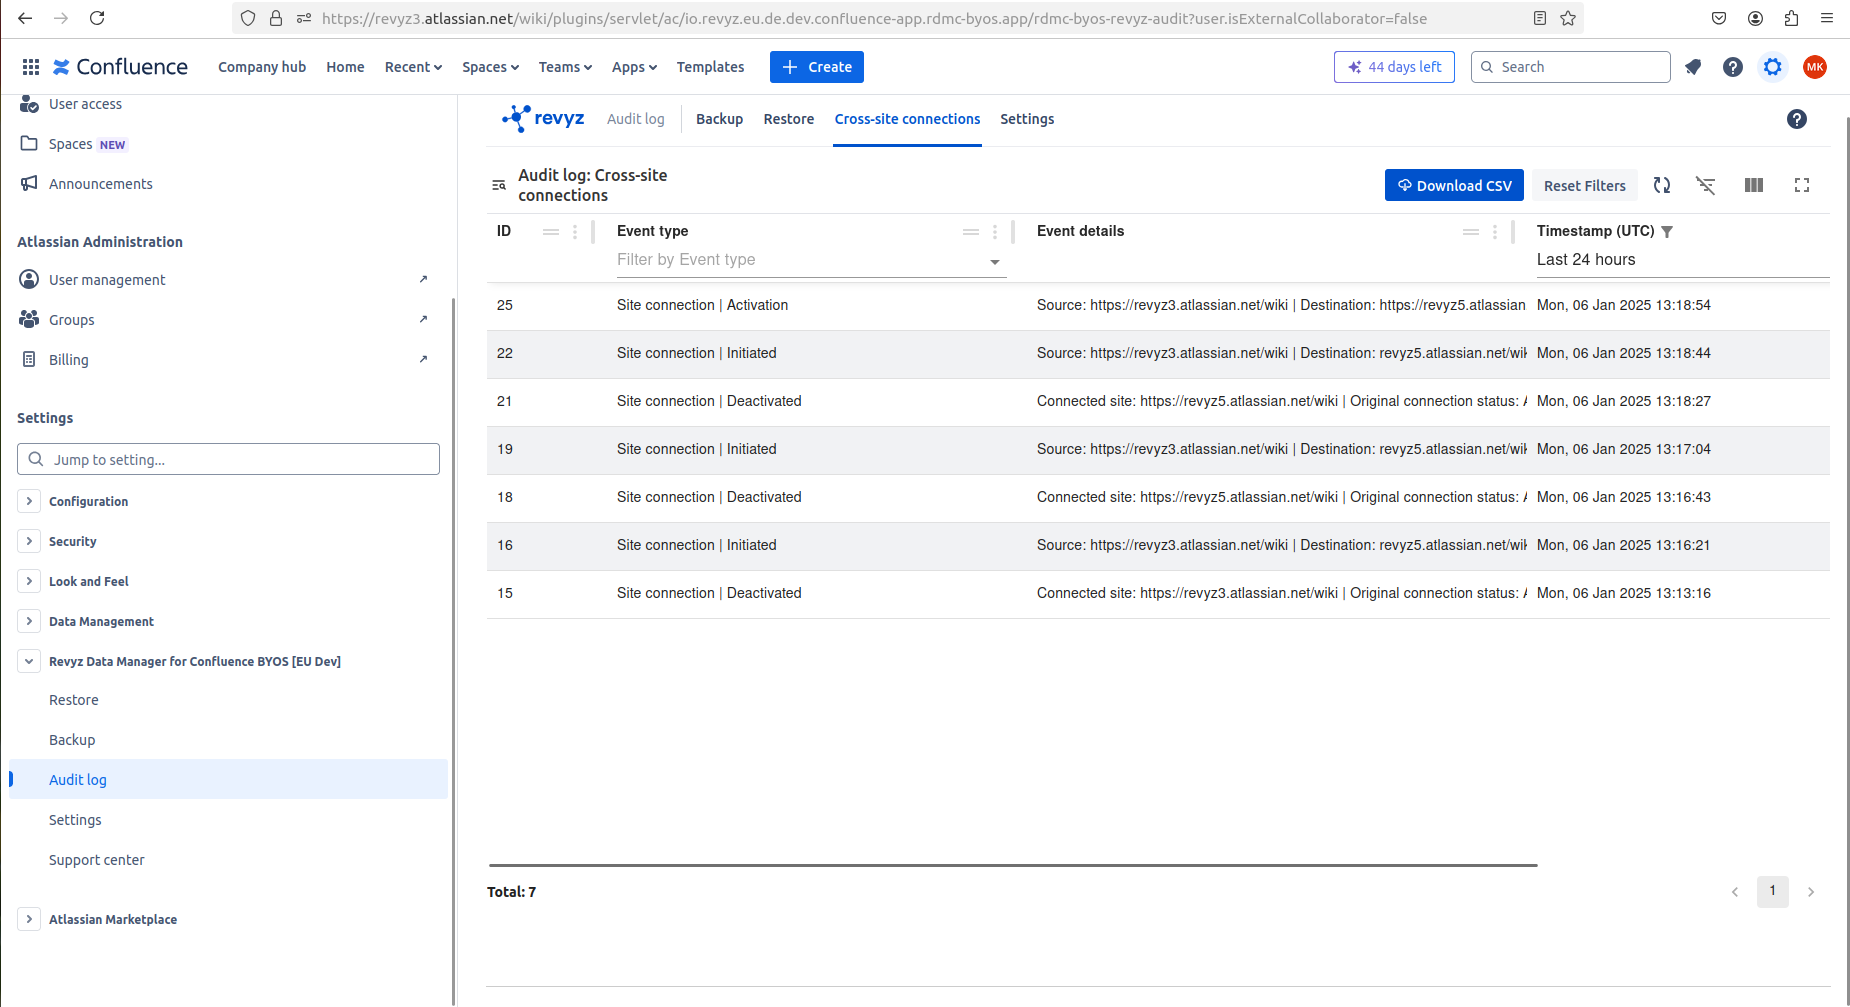Viewport: 1850px width, 1007px height.
Task: Open the Teams dropdown menu
Action: point(565,67)
